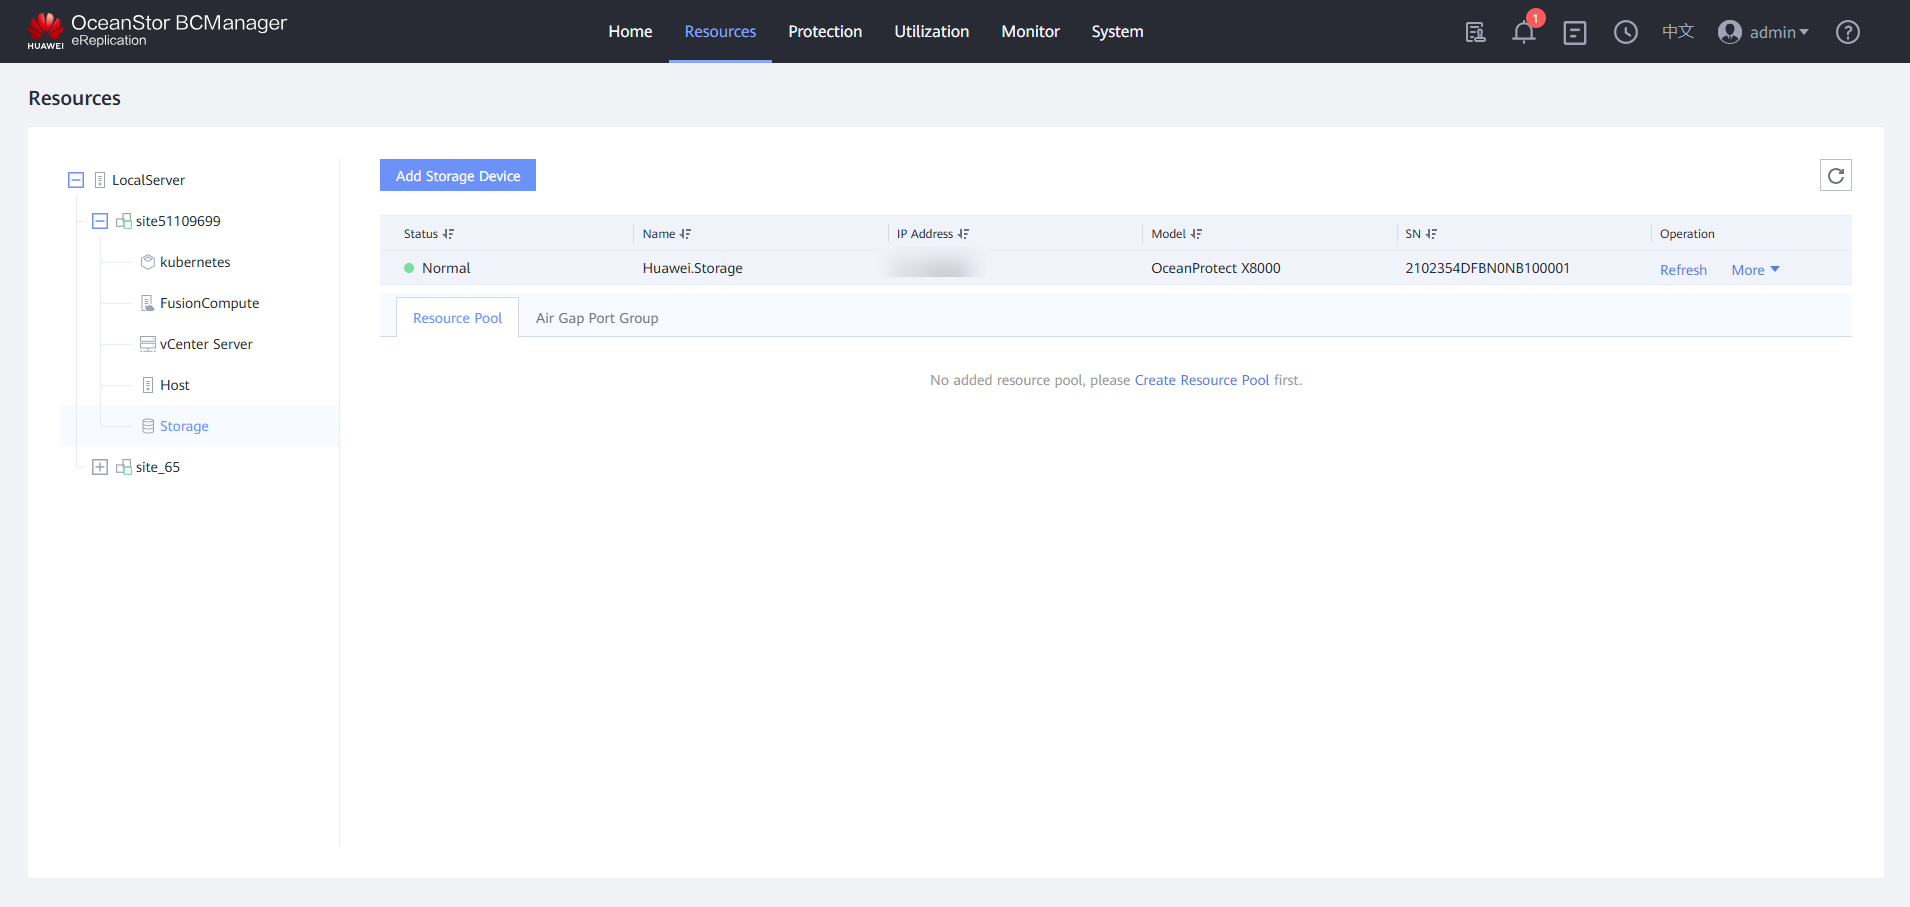This screenshot has height=907, width=1910.
Task: Sort table by SN column
Action: 1431,234
